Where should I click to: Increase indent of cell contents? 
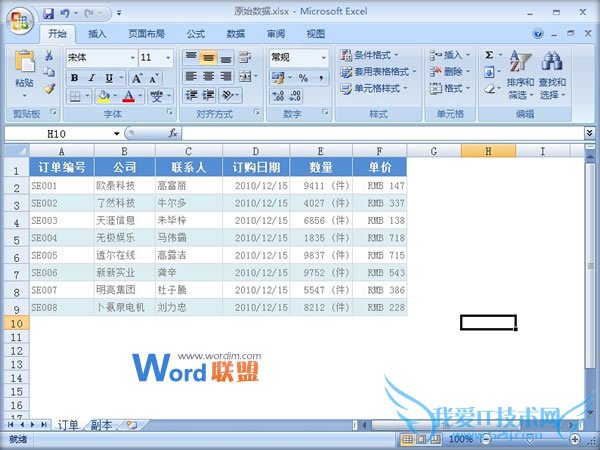[208, 95]
